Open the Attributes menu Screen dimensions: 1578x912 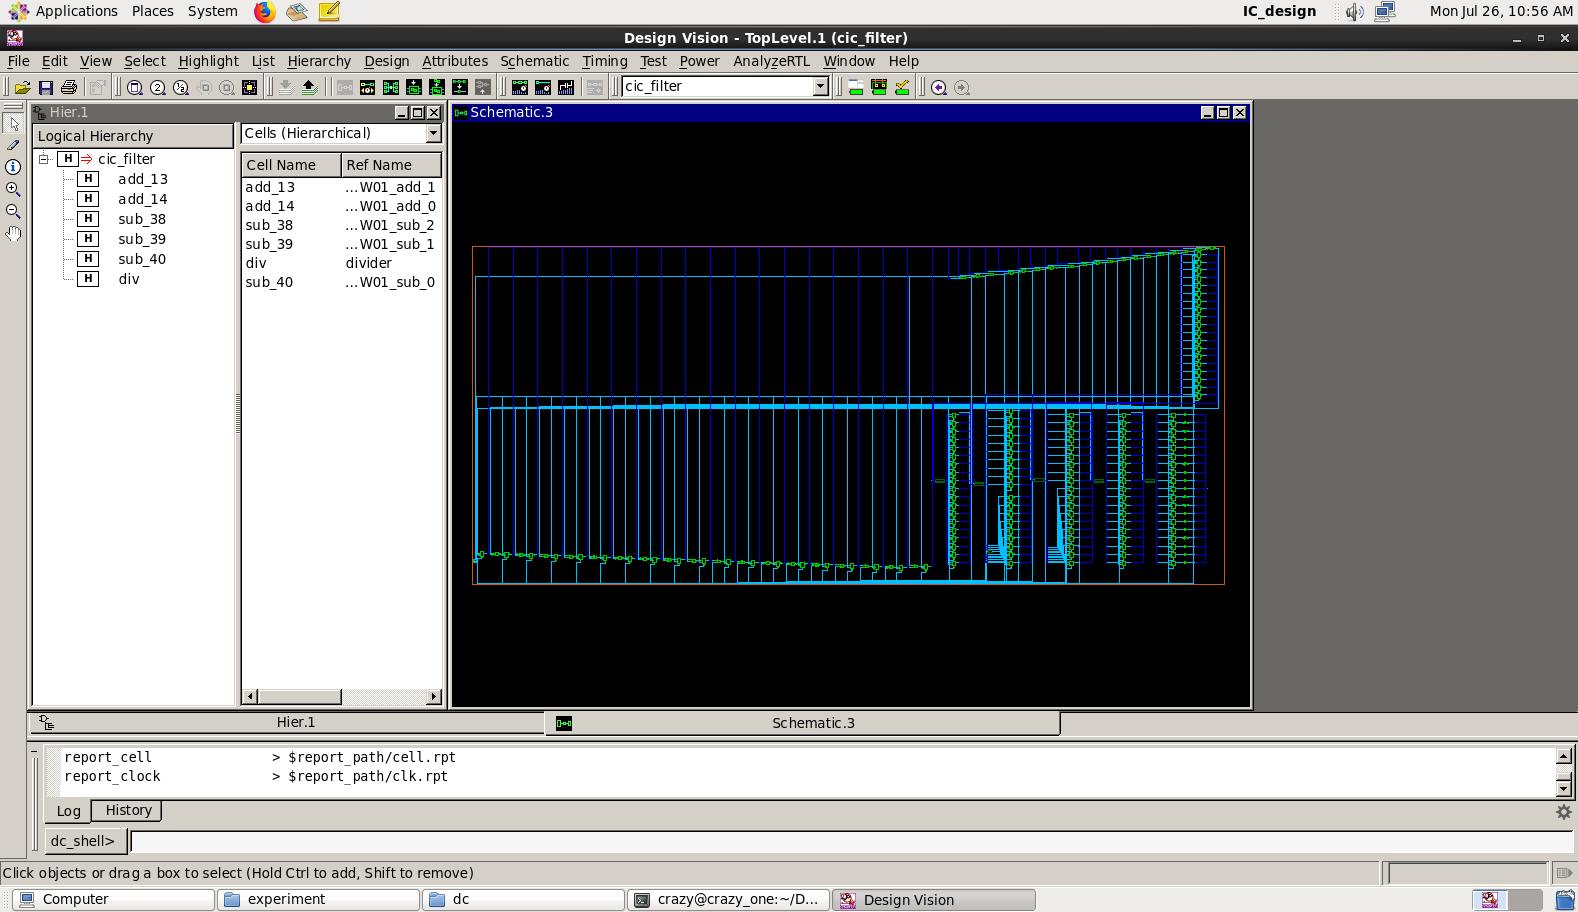tap(455, 61)
